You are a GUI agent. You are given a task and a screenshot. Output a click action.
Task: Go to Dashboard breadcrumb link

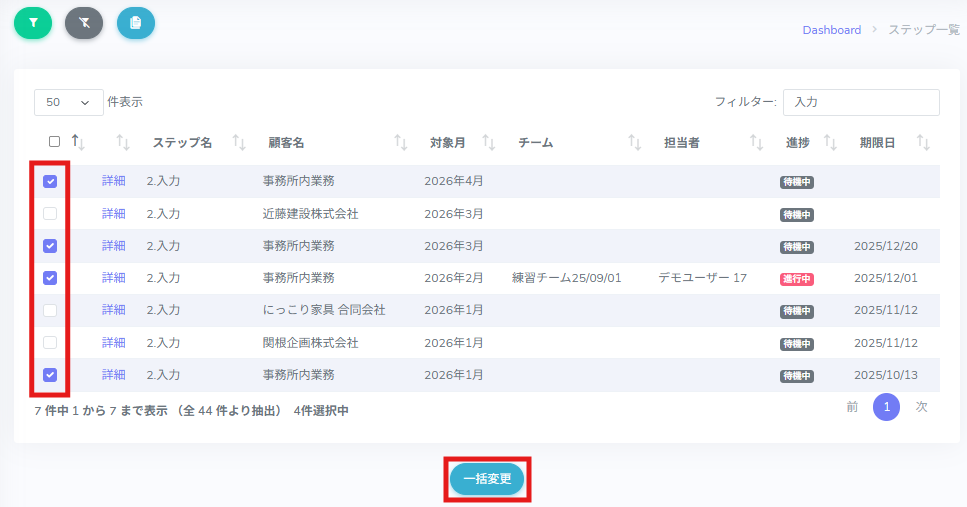pyautogui.click(x=831, y=30)
